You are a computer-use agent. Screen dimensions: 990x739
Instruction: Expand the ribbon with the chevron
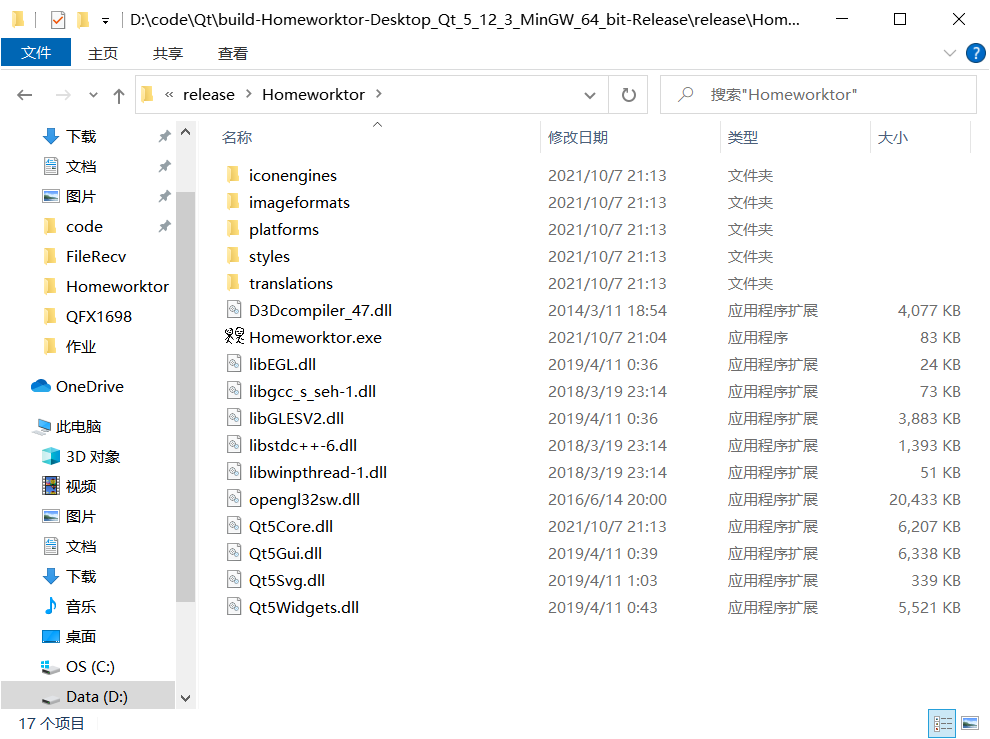[x=949, y=53]
